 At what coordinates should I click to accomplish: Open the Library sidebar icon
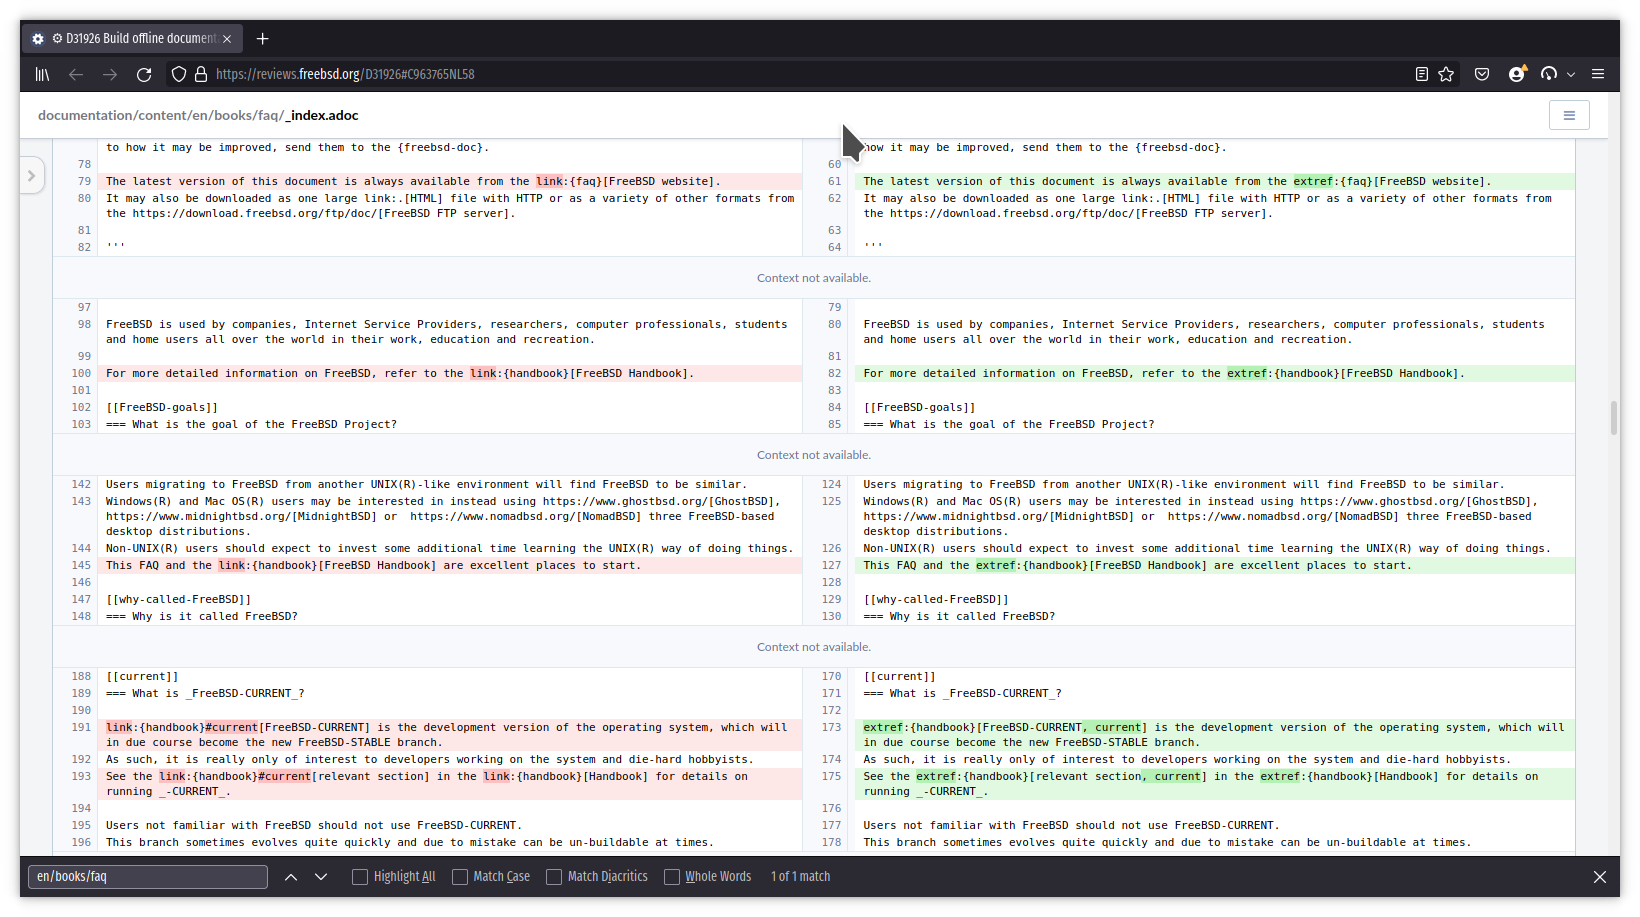pos(42,74)
